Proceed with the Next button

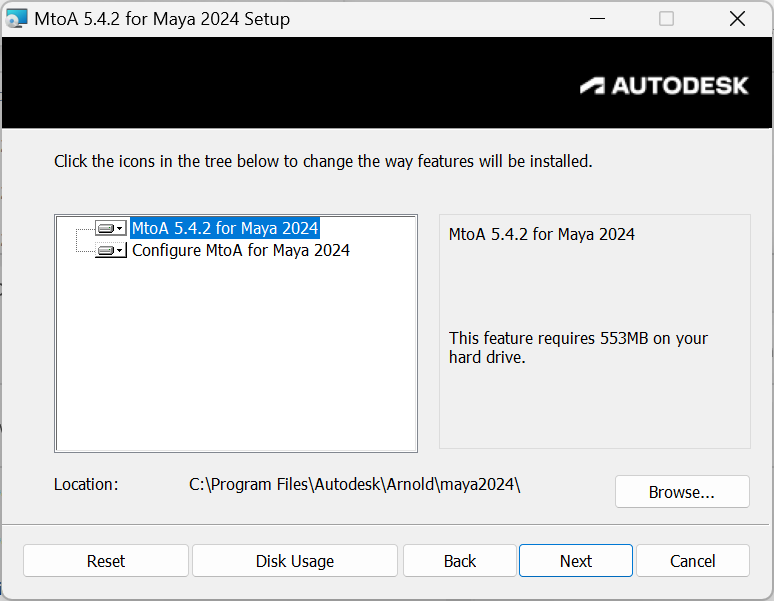click(x=576, y=561)
